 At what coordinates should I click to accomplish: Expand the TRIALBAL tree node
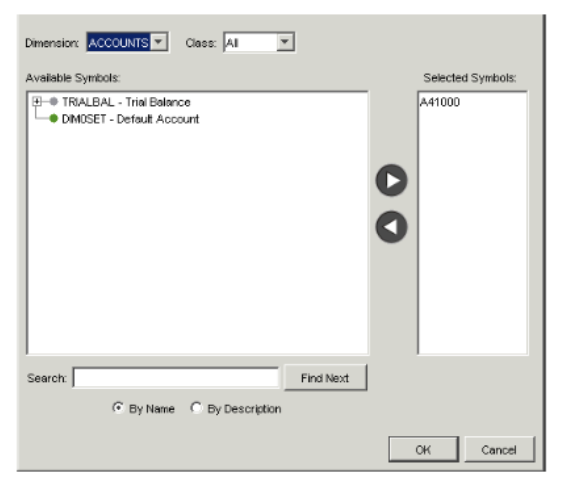coord(37,101)
